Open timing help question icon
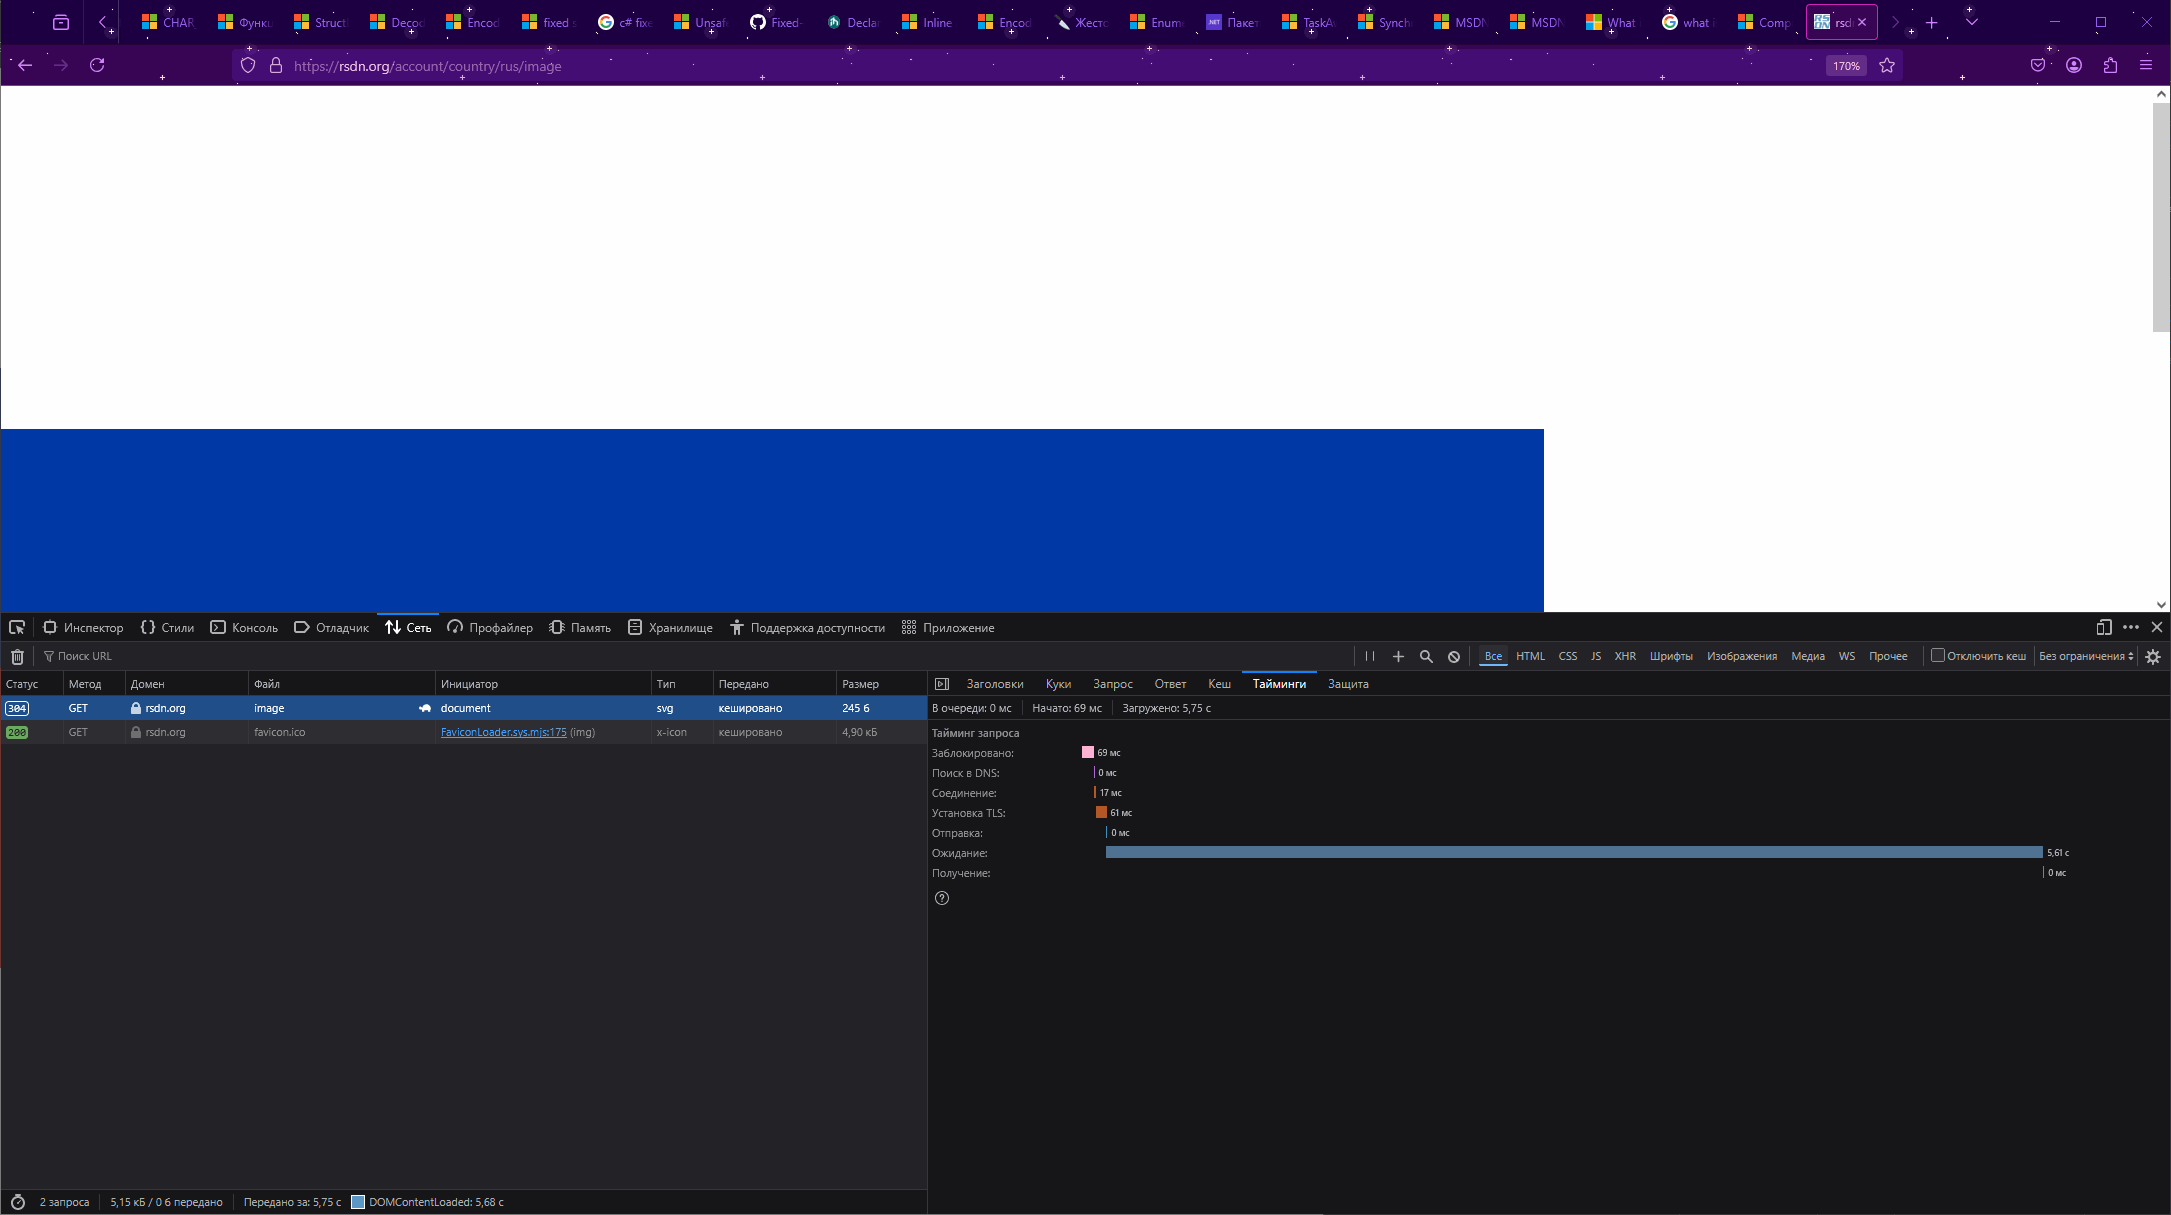Screen dimensions: 2171x1215 pos(942,898)
